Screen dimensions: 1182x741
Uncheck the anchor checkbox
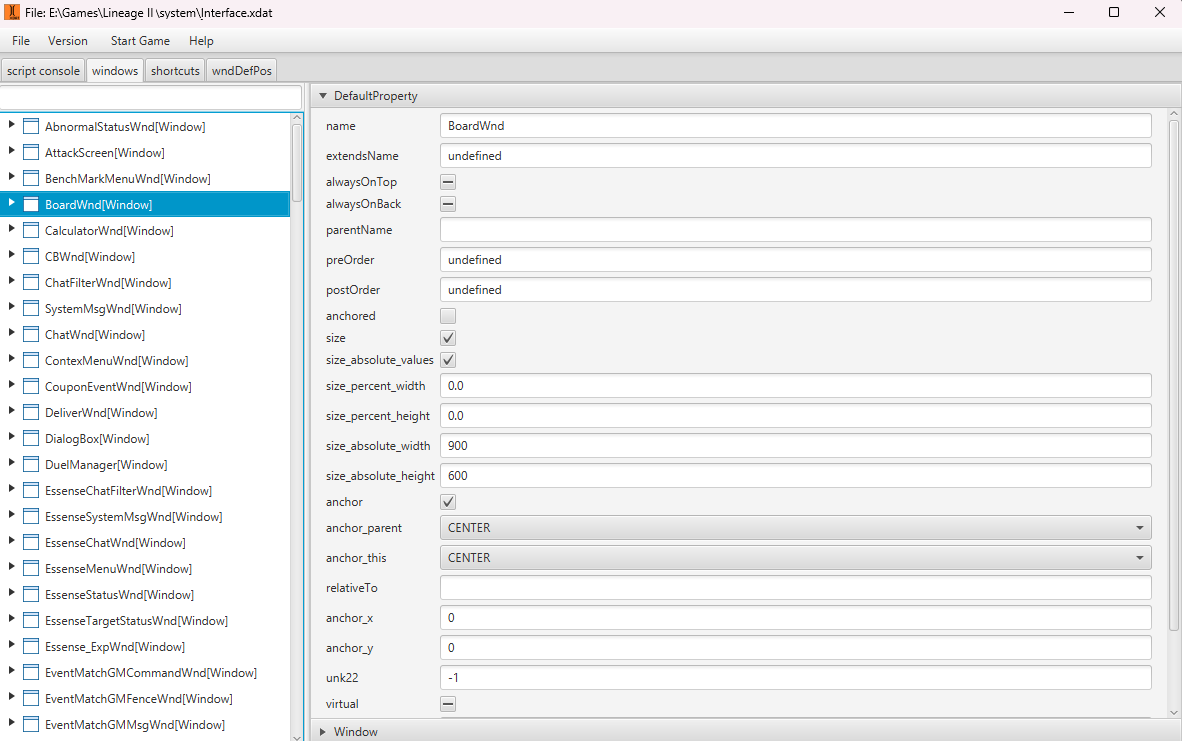coord(448,501)
